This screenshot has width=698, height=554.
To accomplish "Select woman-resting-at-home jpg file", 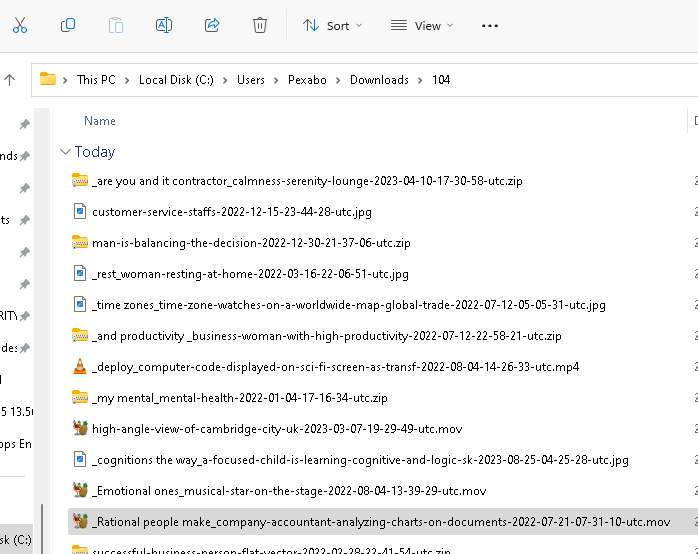I will point(250,274).
